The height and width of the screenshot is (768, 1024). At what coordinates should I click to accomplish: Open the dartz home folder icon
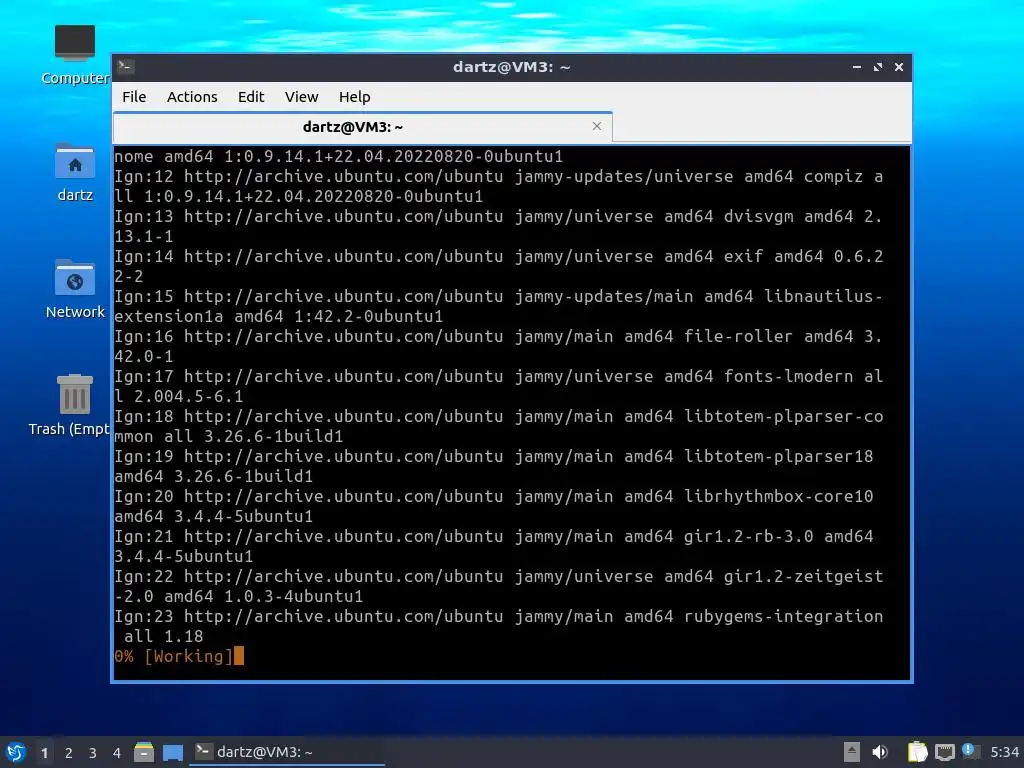pos(74,172)
